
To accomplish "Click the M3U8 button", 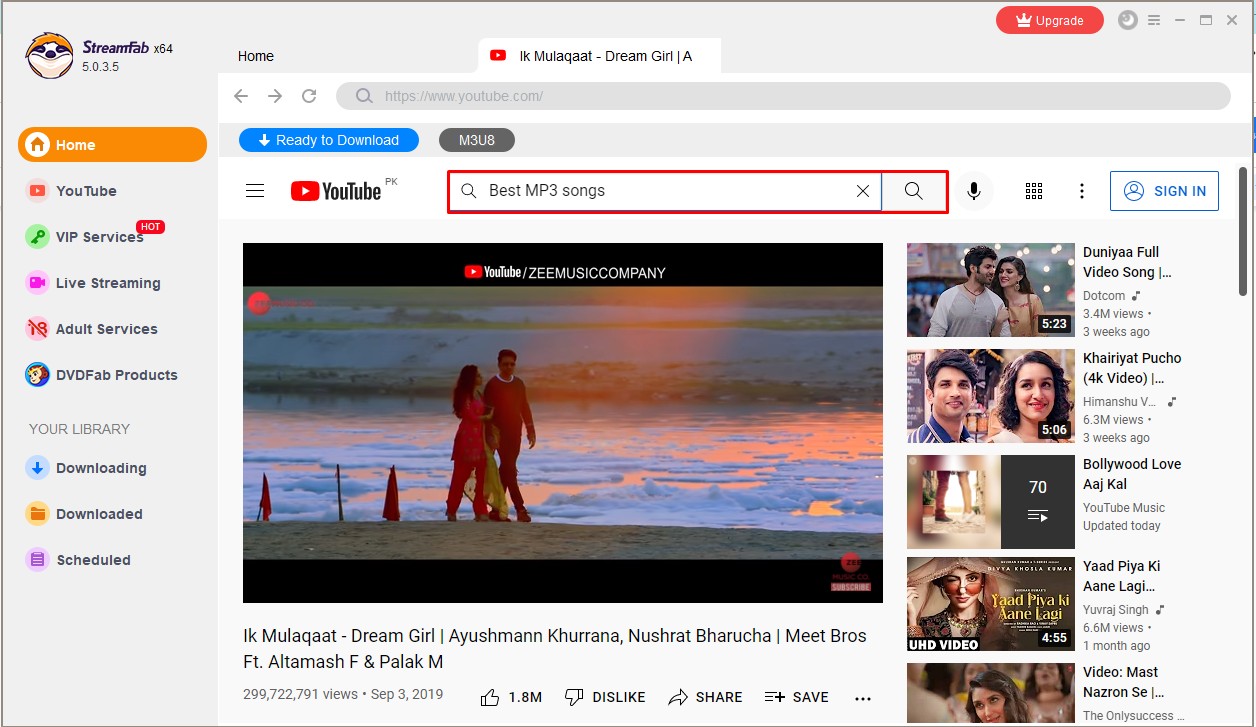I will click(x=477, y=140).
